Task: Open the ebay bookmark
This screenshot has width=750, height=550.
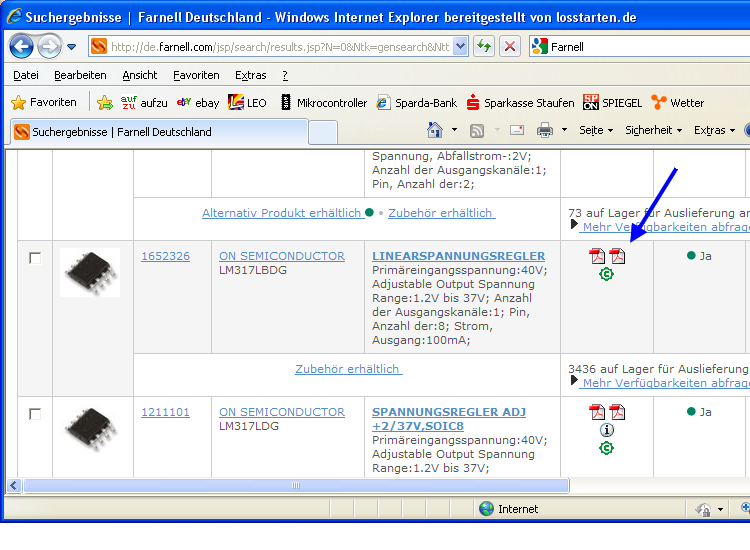Action: [198, 102]
